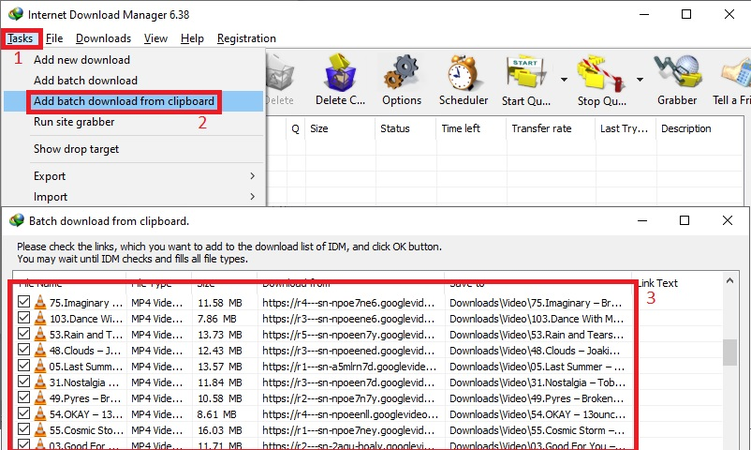Select Run site grabber menu entry
Viewport: 751px width, 450px height.
pos(74,122)
